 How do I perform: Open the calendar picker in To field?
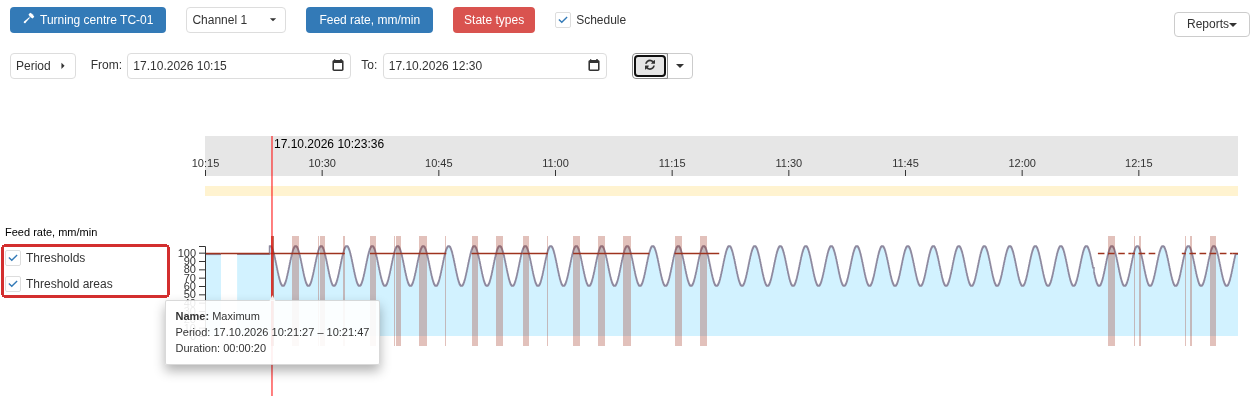[x=594, y=66]
